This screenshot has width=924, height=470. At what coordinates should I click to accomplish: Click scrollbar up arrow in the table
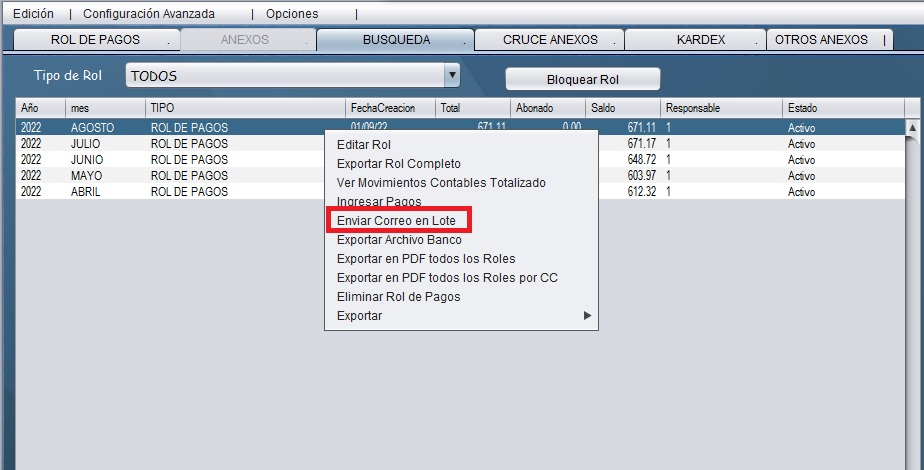click(911, 128)
